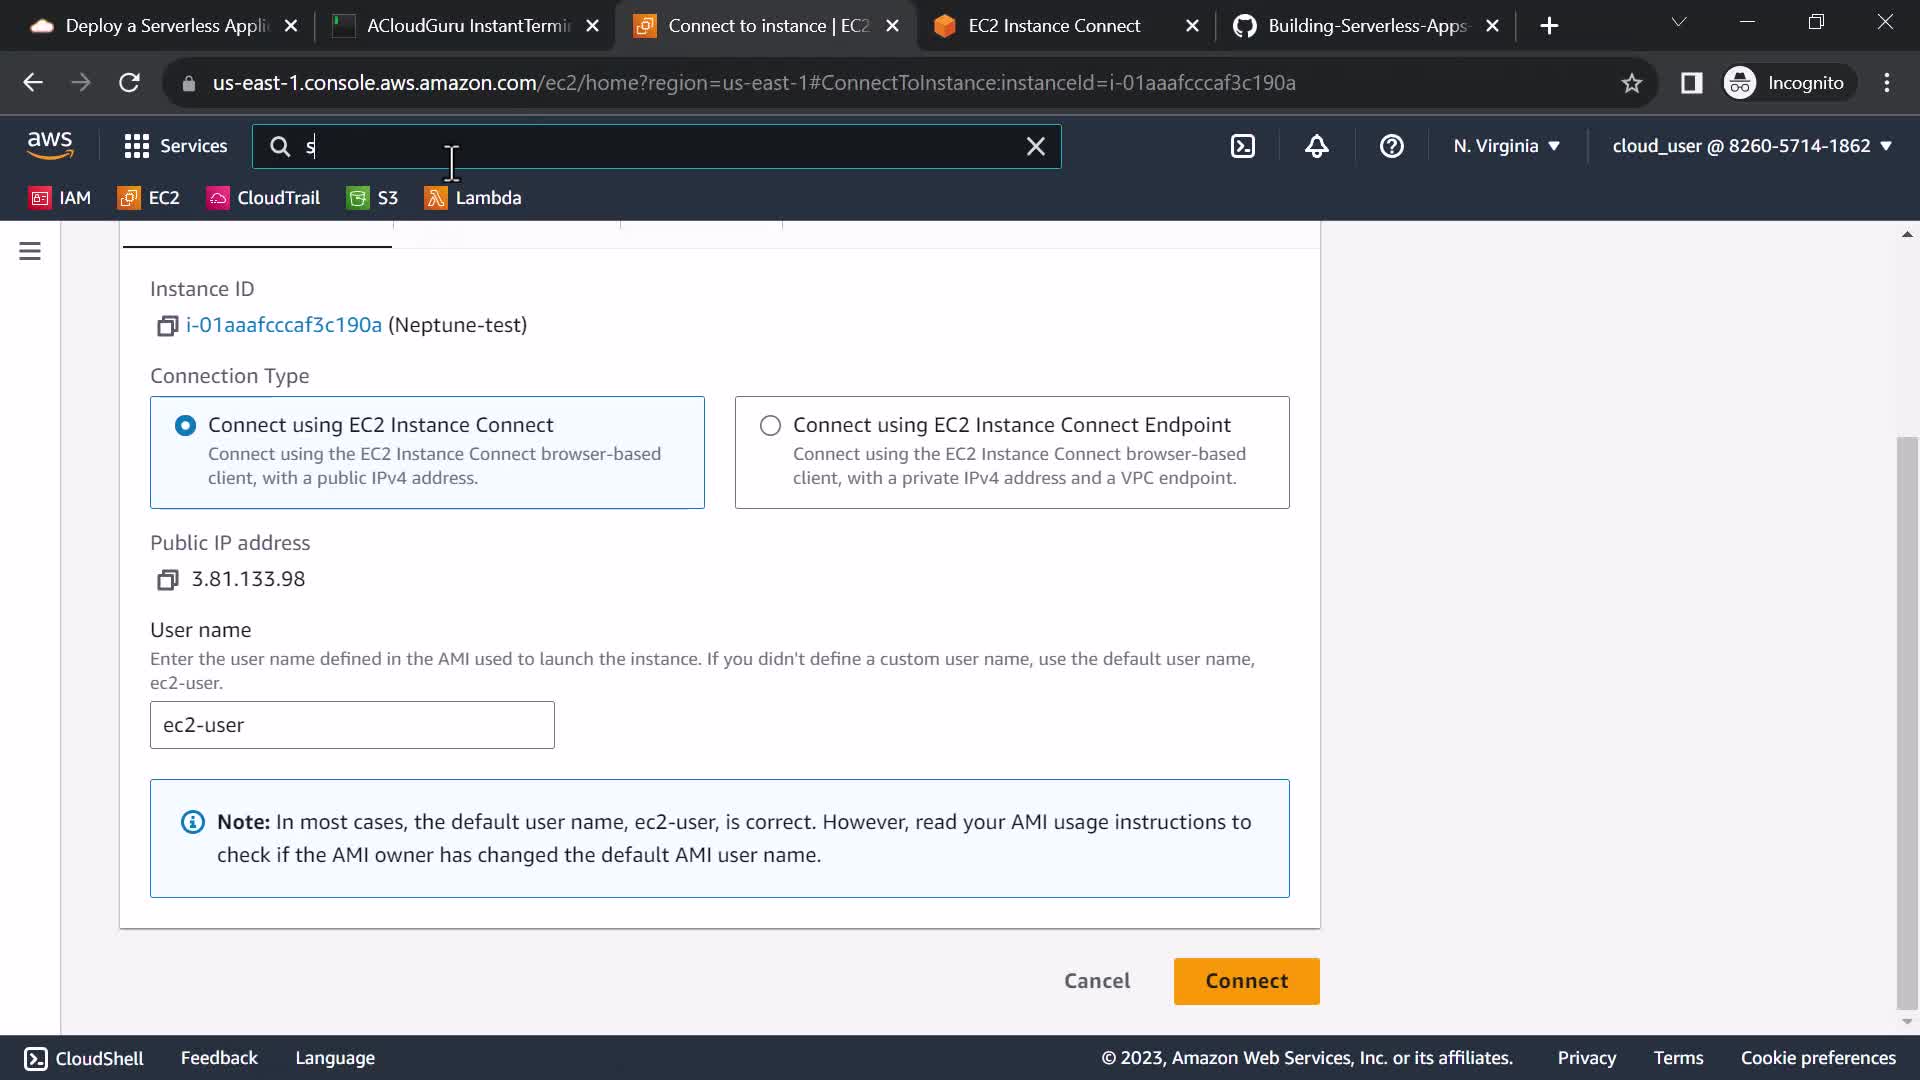Open the left hamburger navigation menu
The width and height of the screenshot is (1920, 1080).
[x=30, y=251]
